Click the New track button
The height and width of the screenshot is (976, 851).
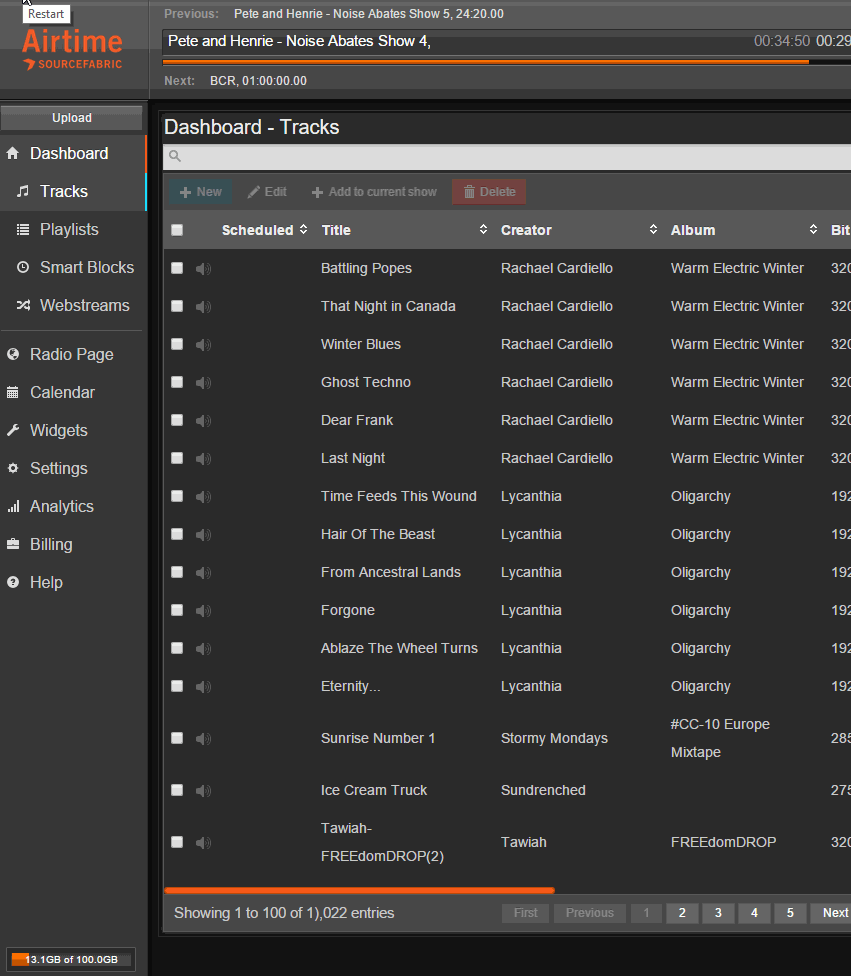(200, 192)
